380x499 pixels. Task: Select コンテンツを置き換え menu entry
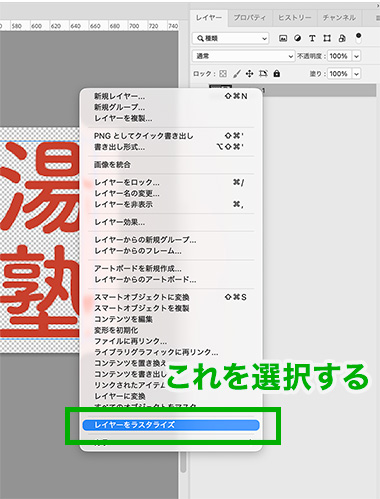(x=130, y=363)
